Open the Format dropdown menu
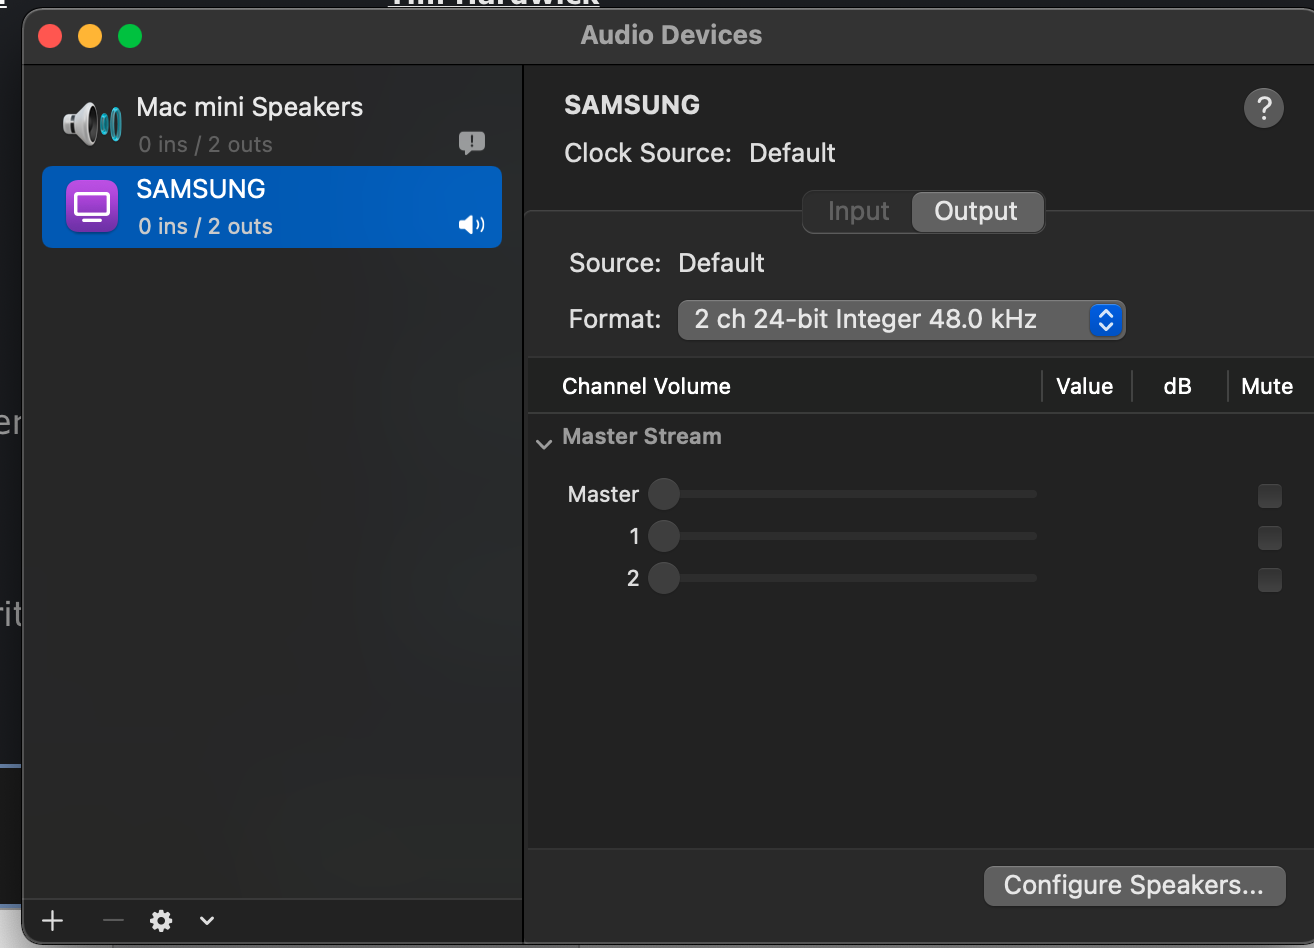The width and height of the screenshot is (1314, 948). pos(901,320)
